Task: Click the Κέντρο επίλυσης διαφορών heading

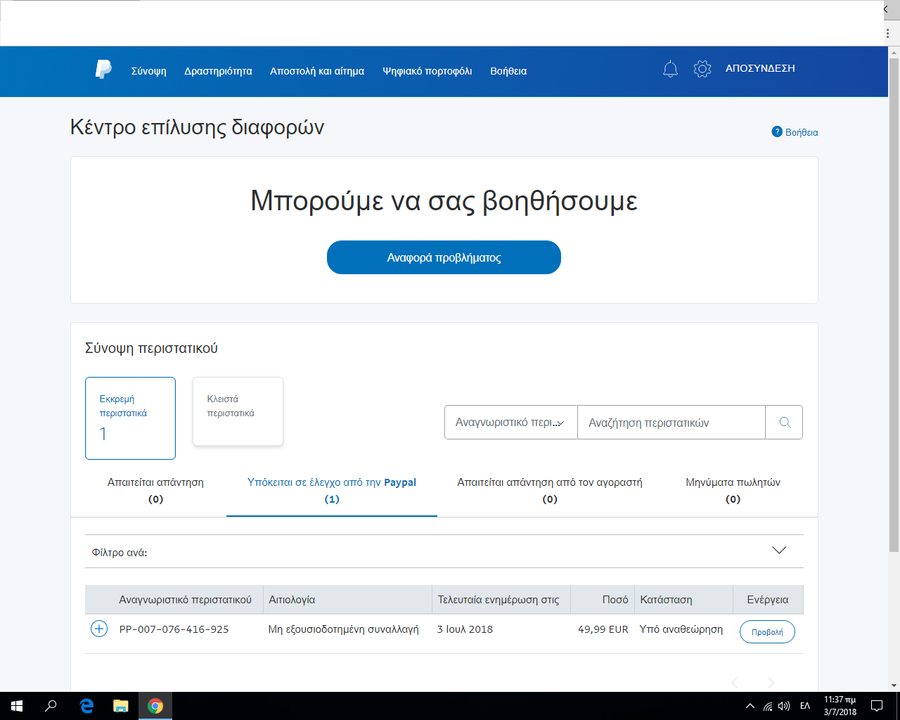Action: [197, 127]
